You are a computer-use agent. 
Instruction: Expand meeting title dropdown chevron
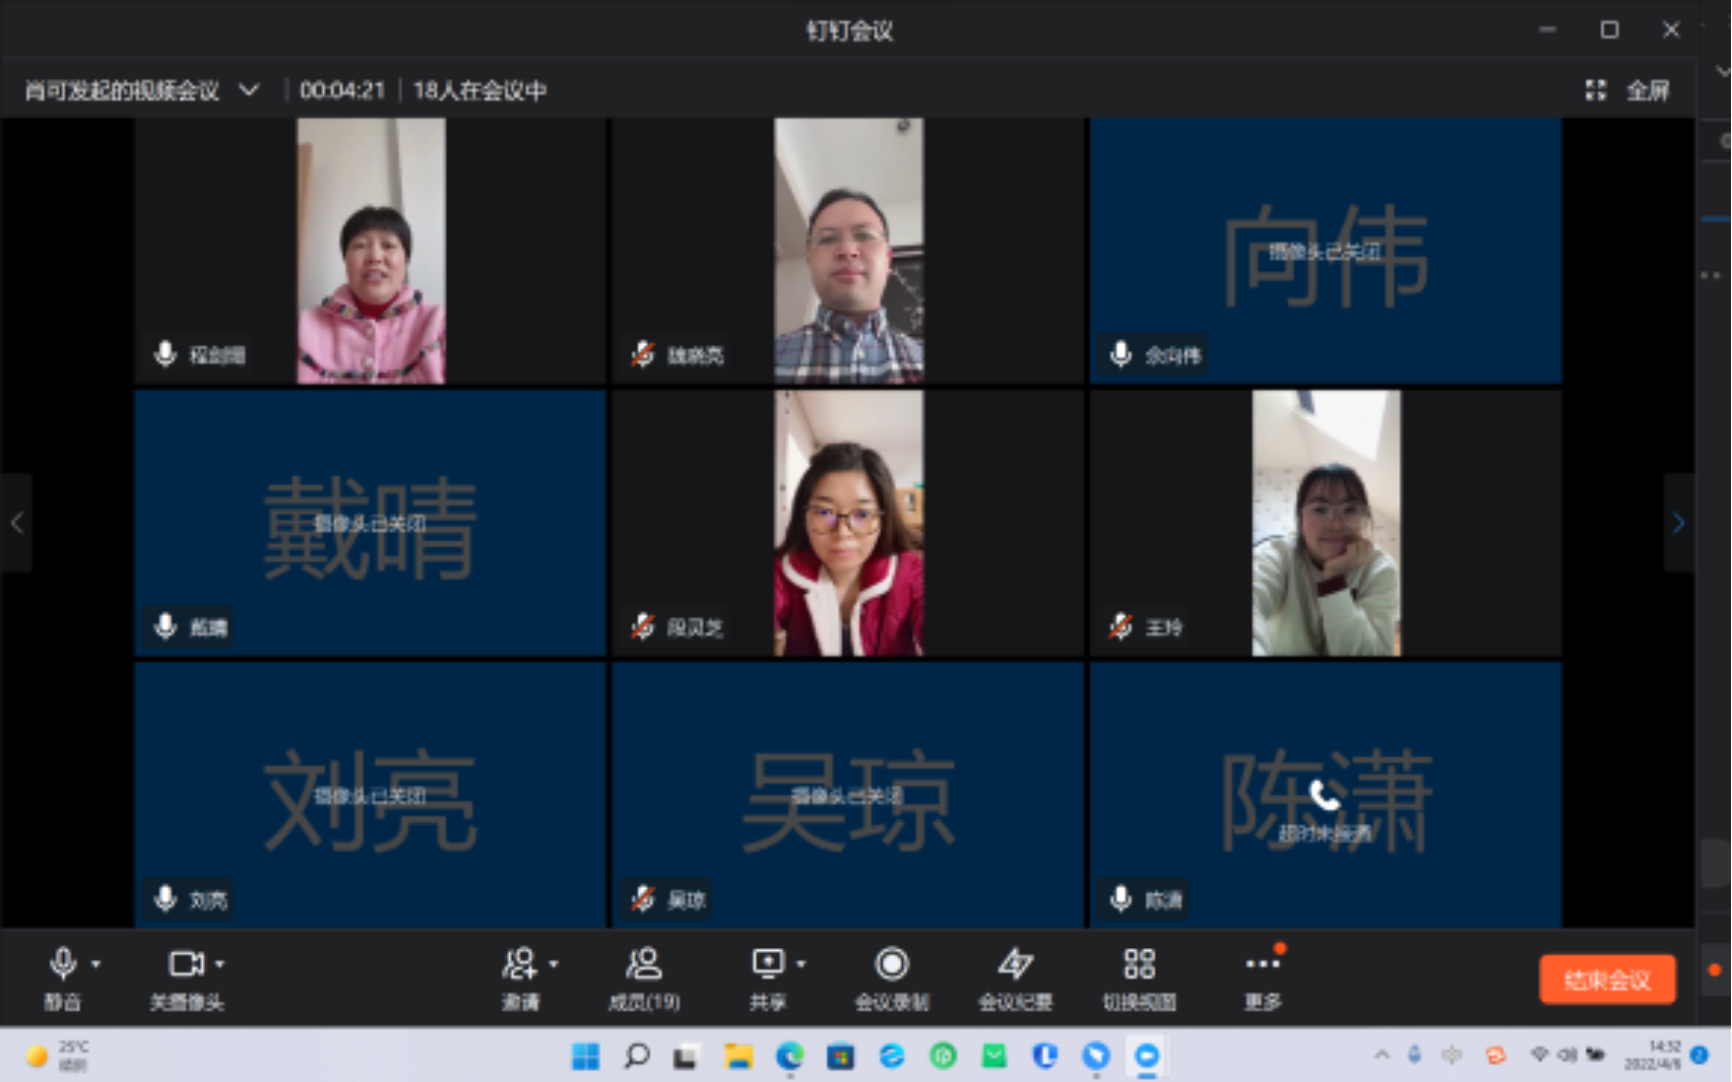tap(249, 91)
